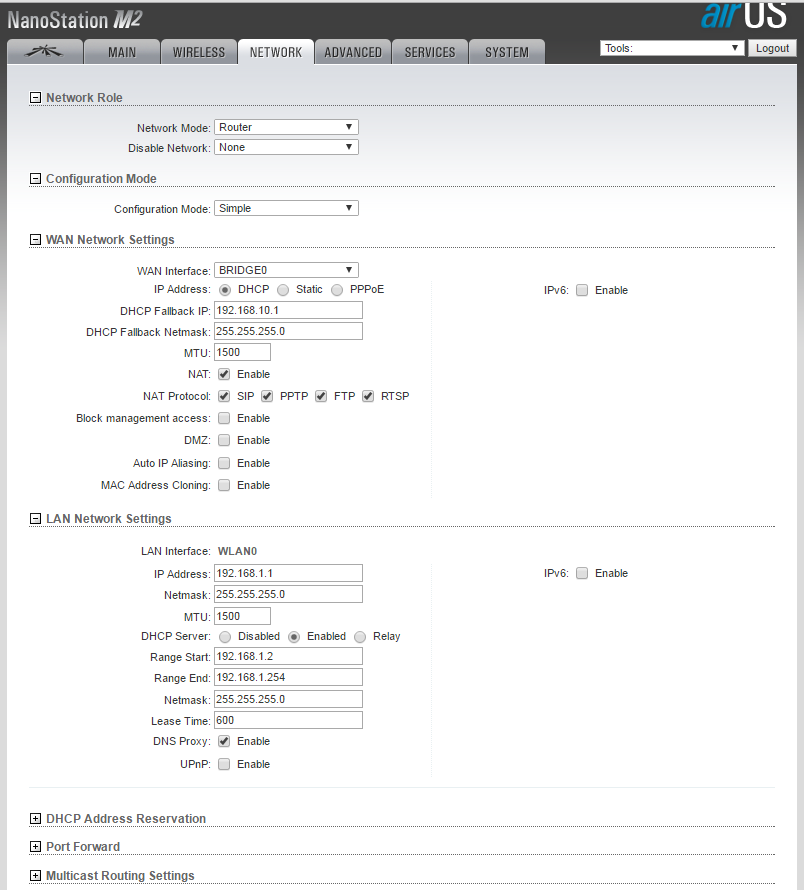
Task: Open the Configuration Mode dropdown
Action: coord(286,208)
